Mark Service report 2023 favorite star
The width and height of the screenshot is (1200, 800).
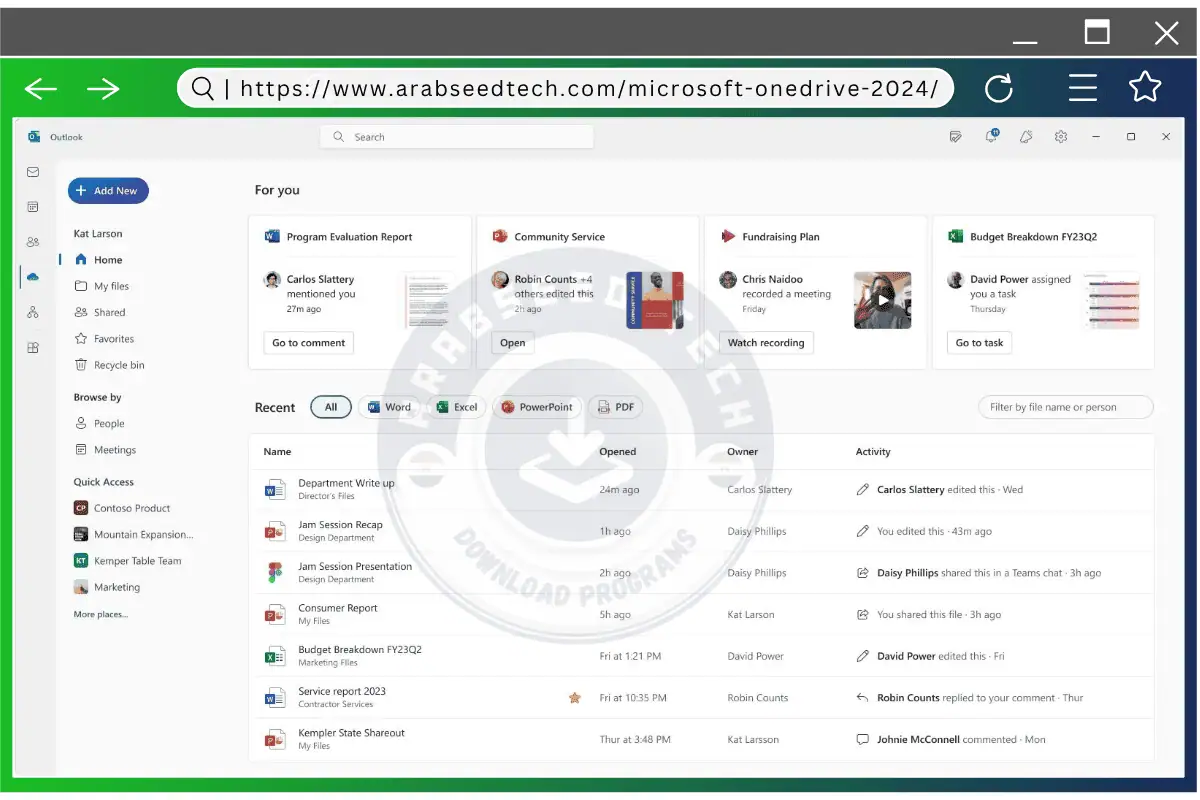[x=575, y=697]
